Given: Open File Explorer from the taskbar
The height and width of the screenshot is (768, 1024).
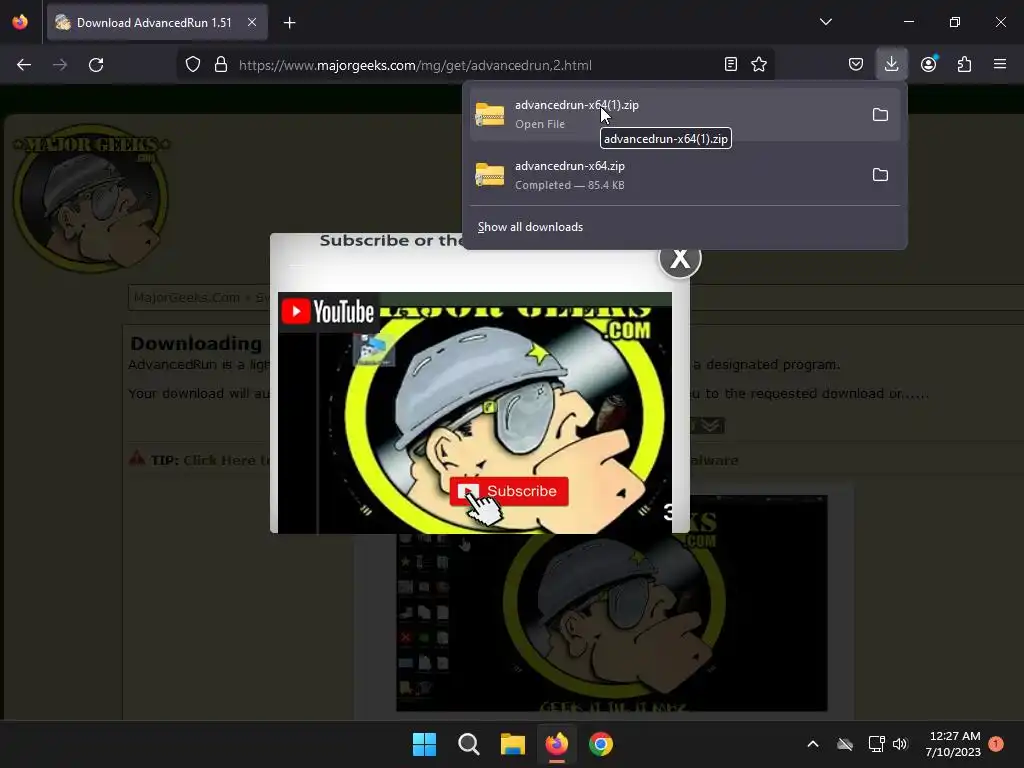Looking at the screenshot, I should coord(513,744).
